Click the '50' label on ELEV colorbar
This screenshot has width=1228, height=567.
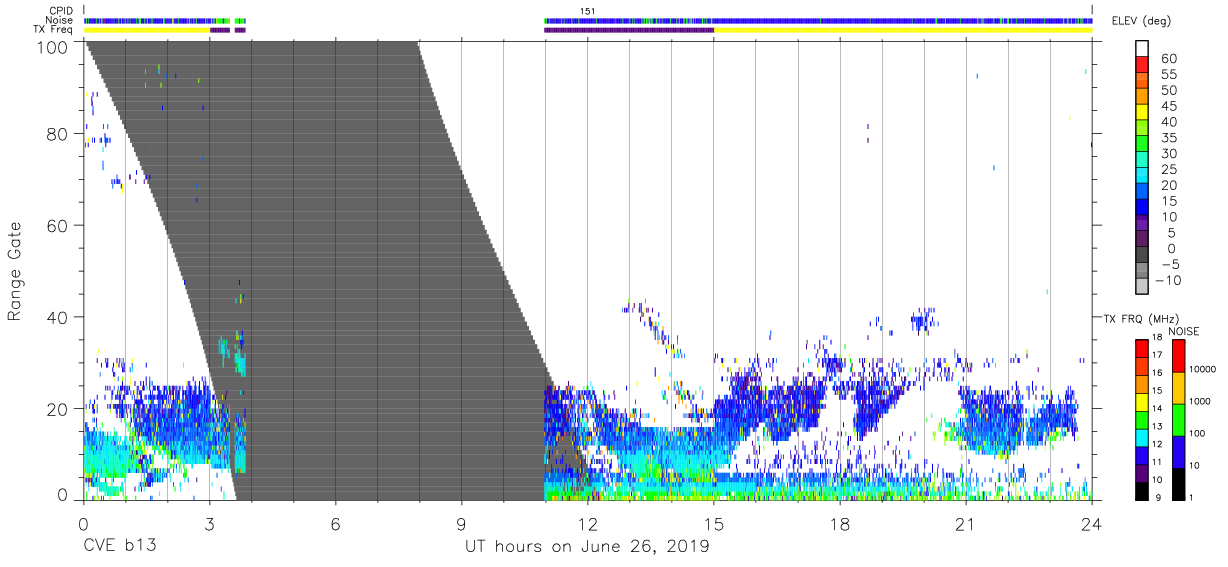(x=1169, y=91)
